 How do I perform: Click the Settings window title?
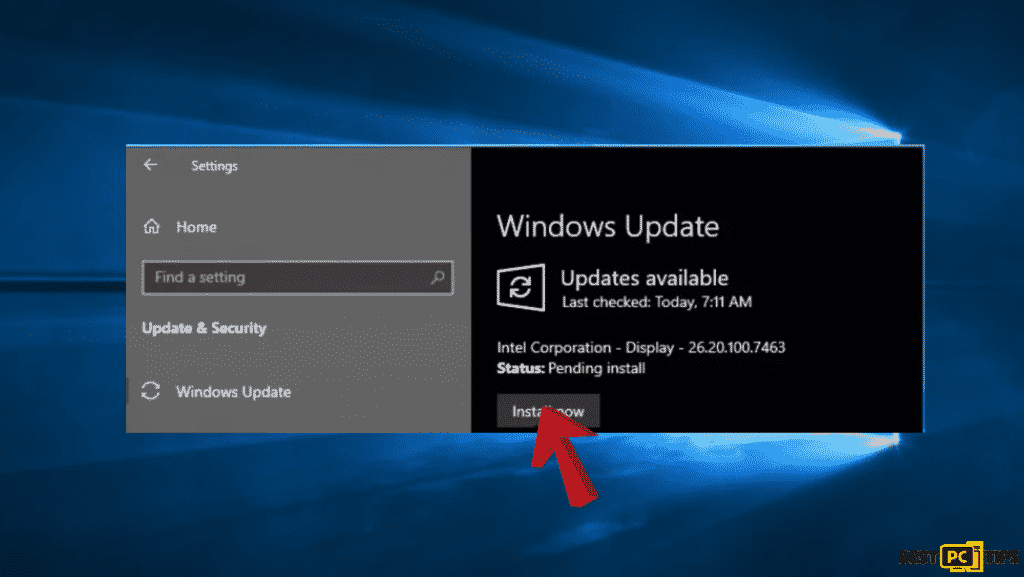point(215,166)
